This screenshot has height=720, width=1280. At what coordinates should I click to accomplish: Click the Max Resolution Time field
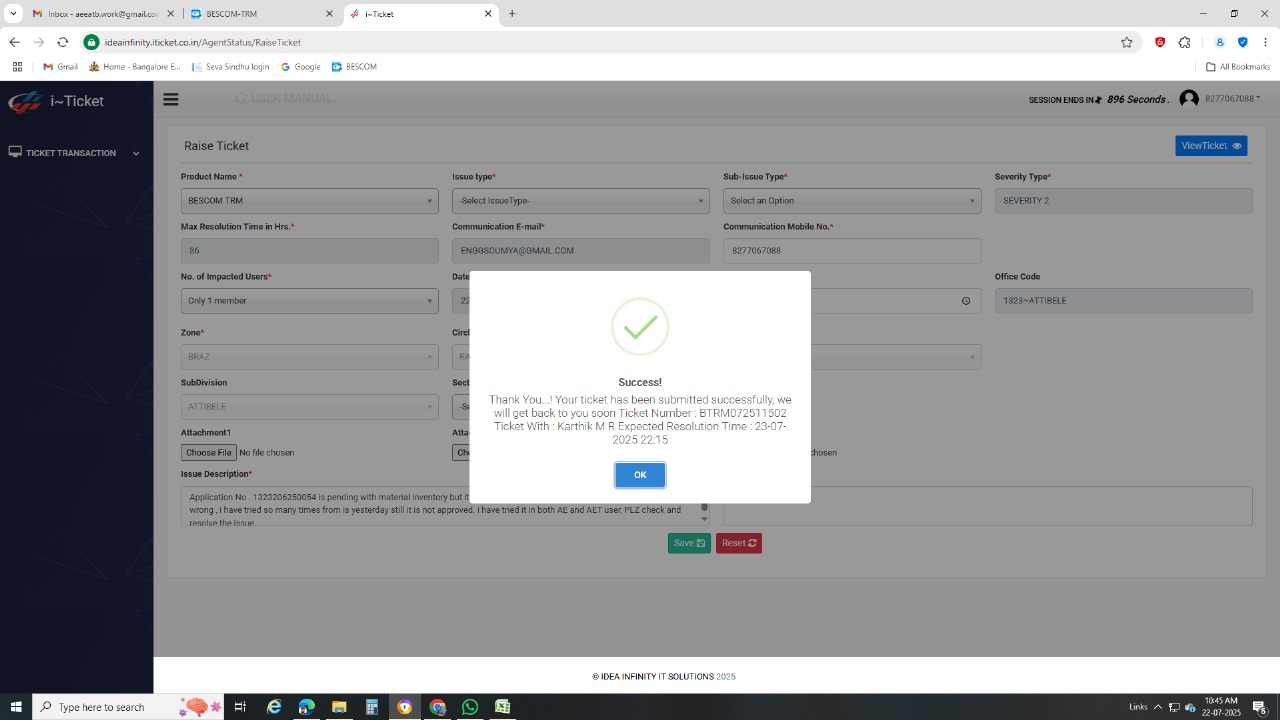310,251
